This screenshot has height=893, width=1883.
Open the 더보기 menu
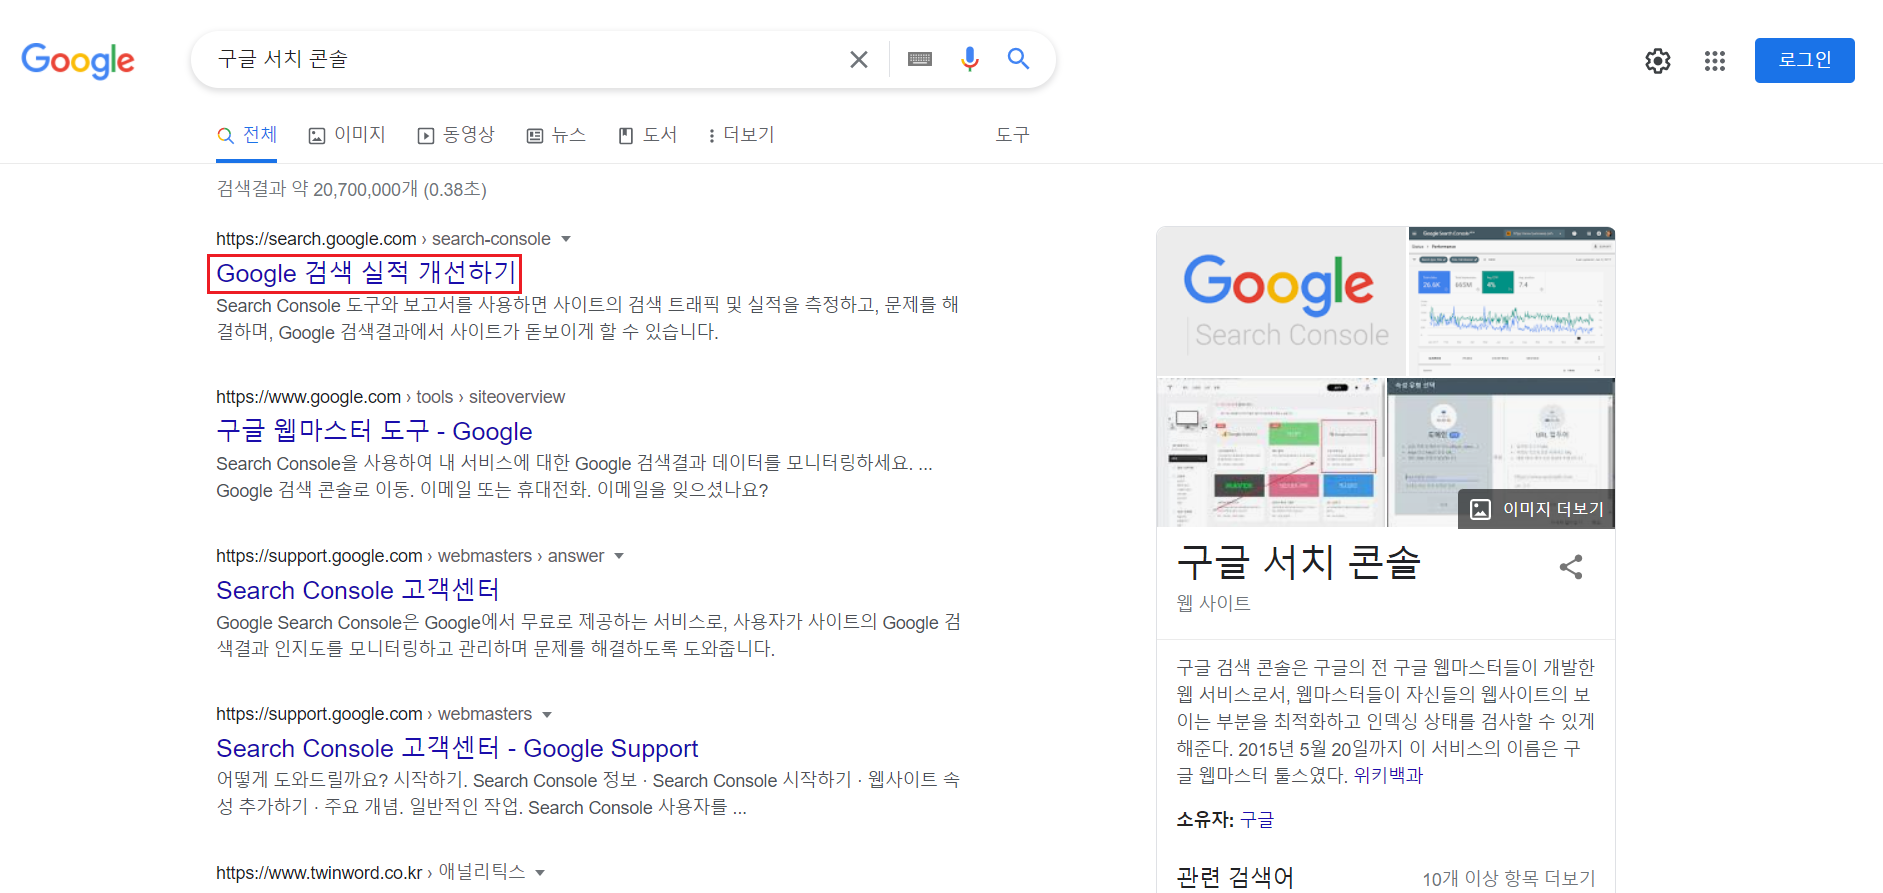(741, 135)
